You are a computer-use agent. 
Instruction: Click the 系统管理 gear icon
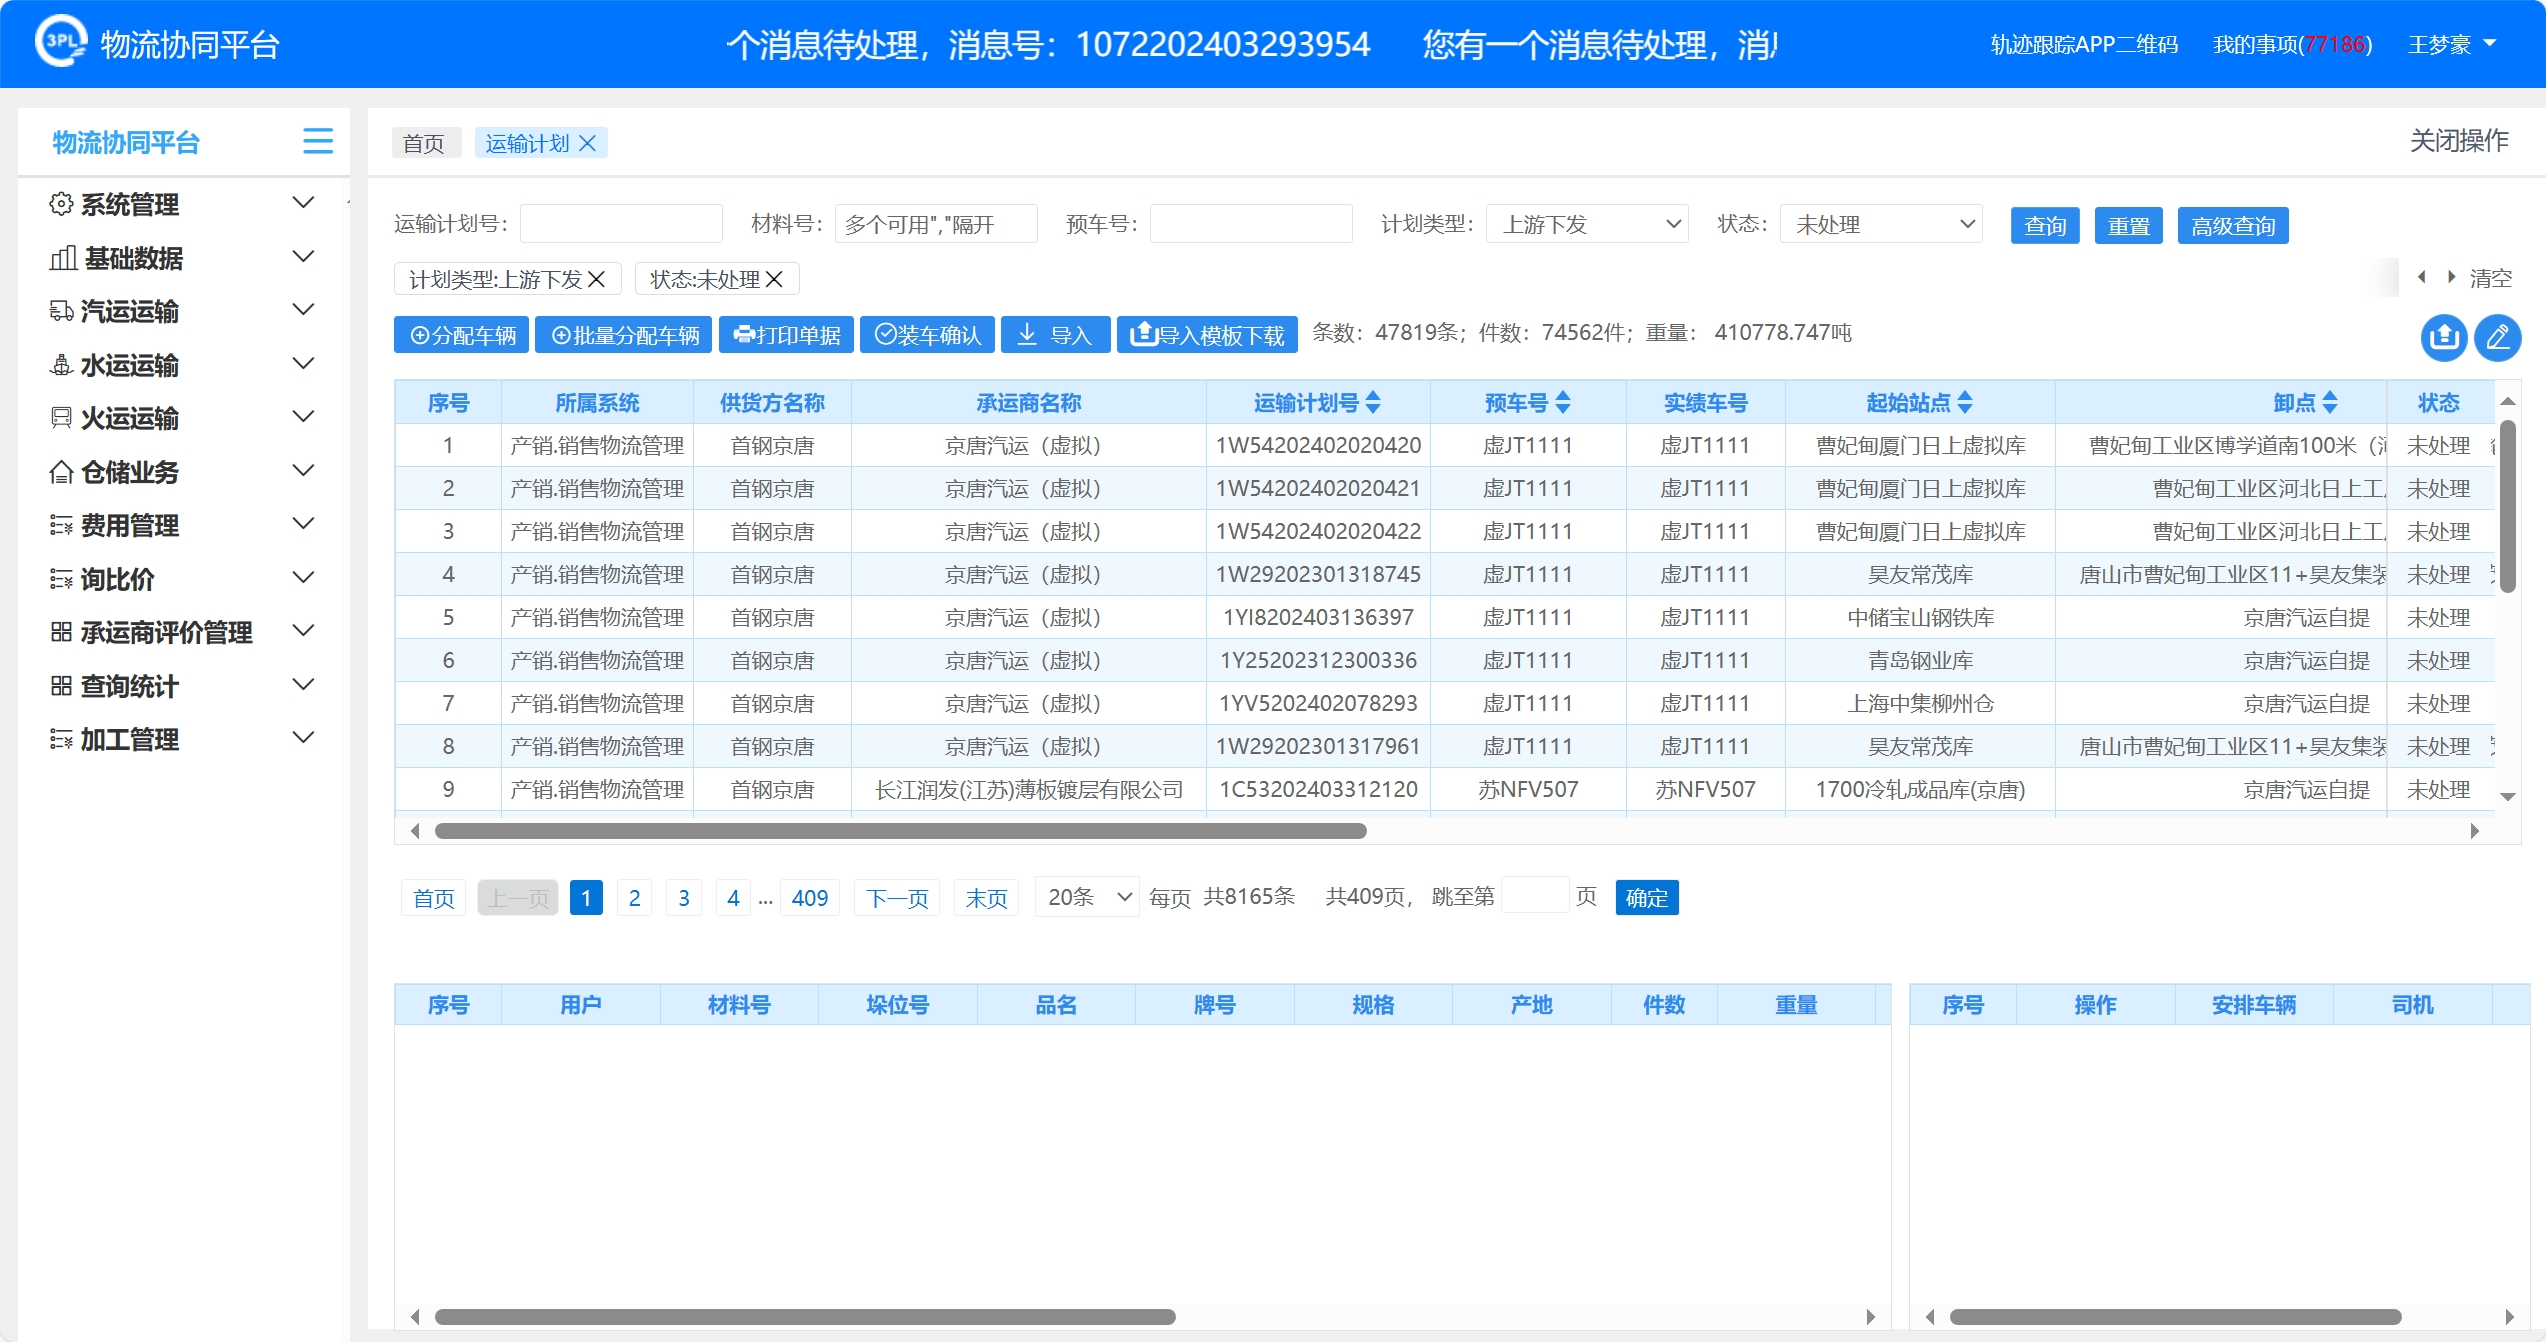(x=61, y=204)
